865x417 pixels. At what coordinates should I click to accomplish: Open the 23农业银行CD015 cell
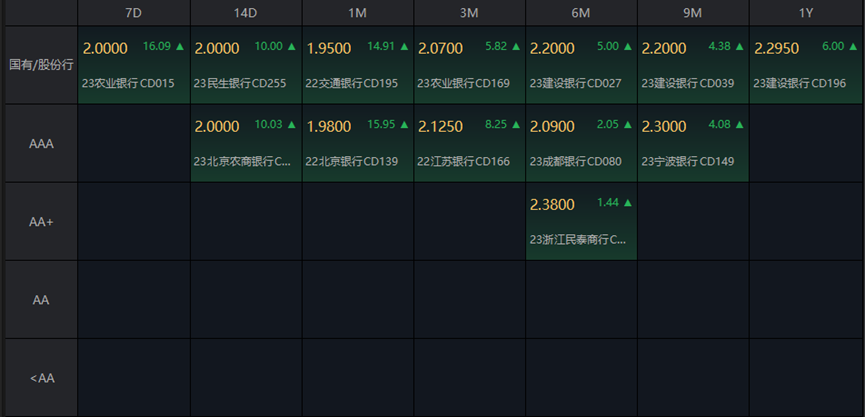(x=134, y=65)
